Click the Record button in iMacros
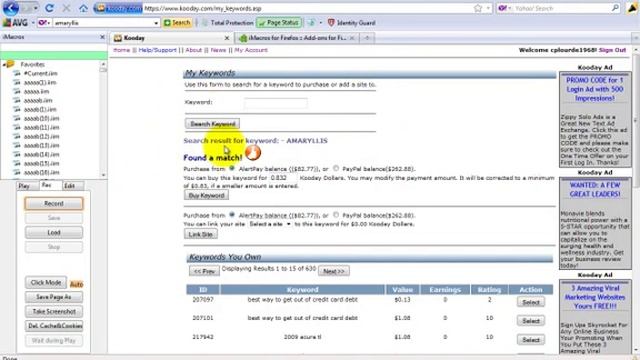The image size is (640, 360). coord(54,203)
